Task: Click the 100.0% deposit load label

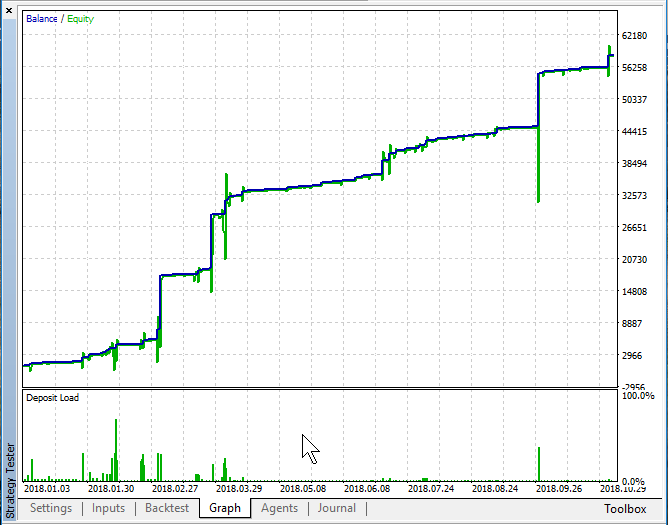Action: click(x=638, y=395)
